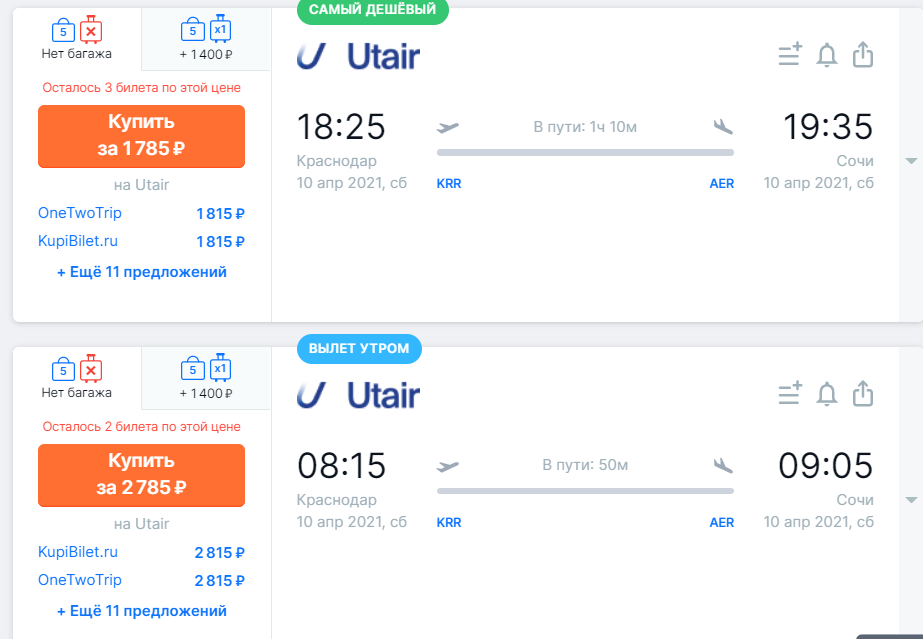
Task: Select the '+1400 ₽' baggage tab for the 18:25 flight
Action: click(206, 39)
